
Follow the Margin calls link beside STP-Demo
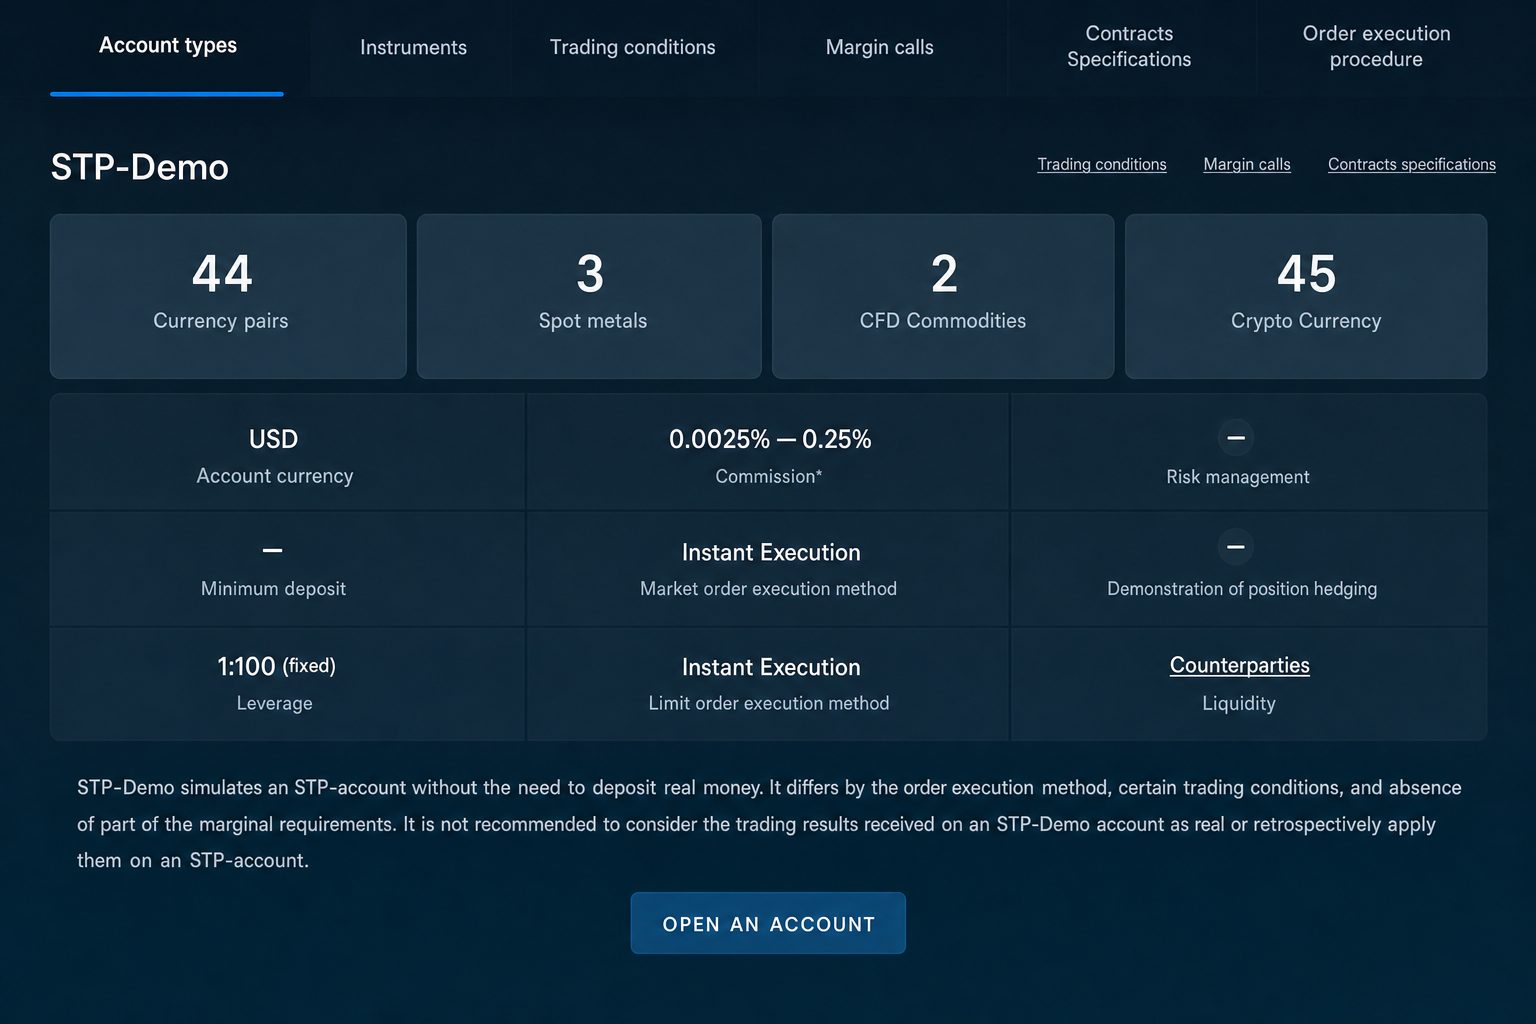point(1246,164)
